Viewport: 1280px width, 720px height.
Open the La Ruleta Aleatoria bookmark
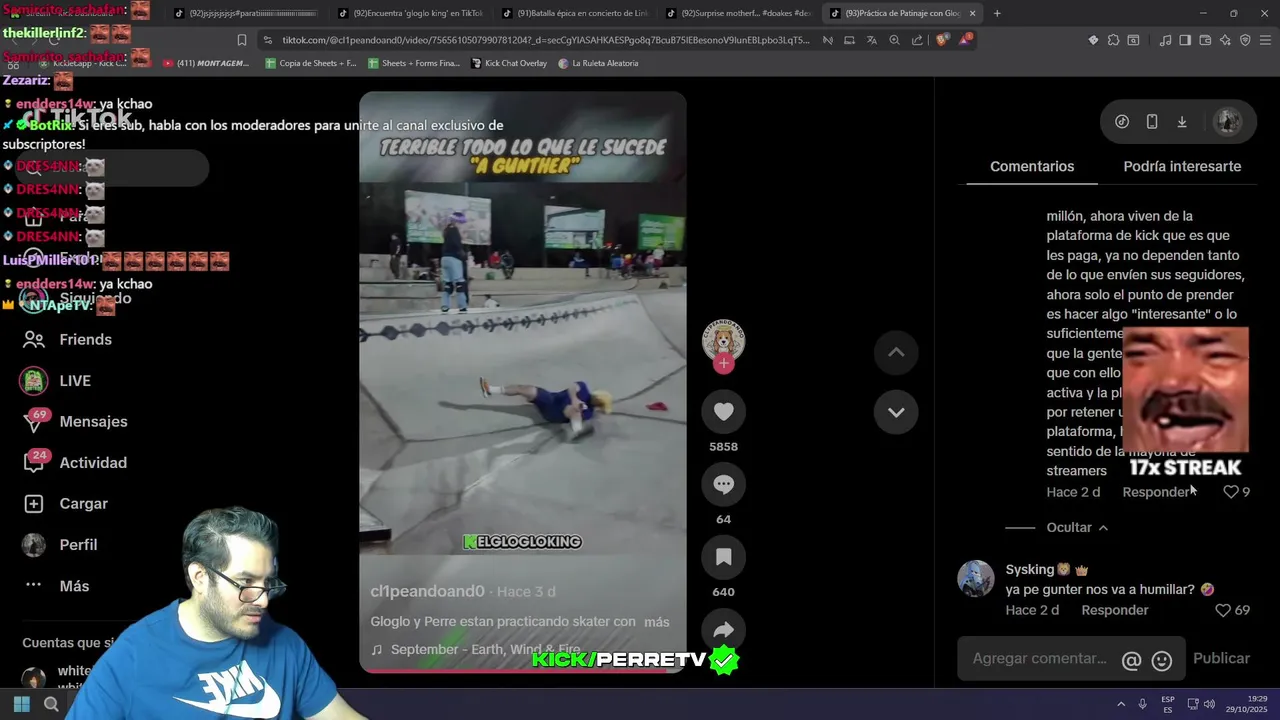click(598, 63)
